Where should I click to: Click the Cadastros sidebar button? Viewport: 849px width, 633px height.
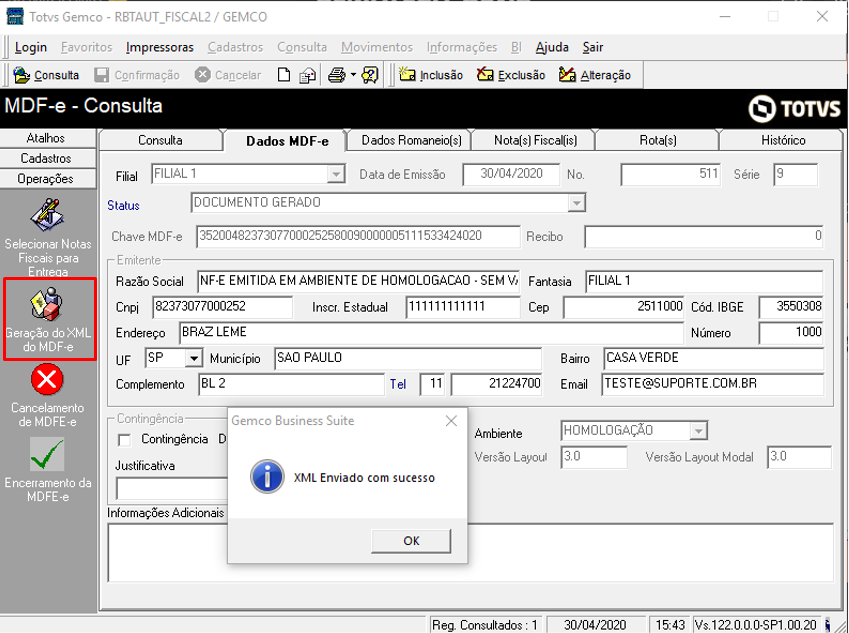click(46, 158)
